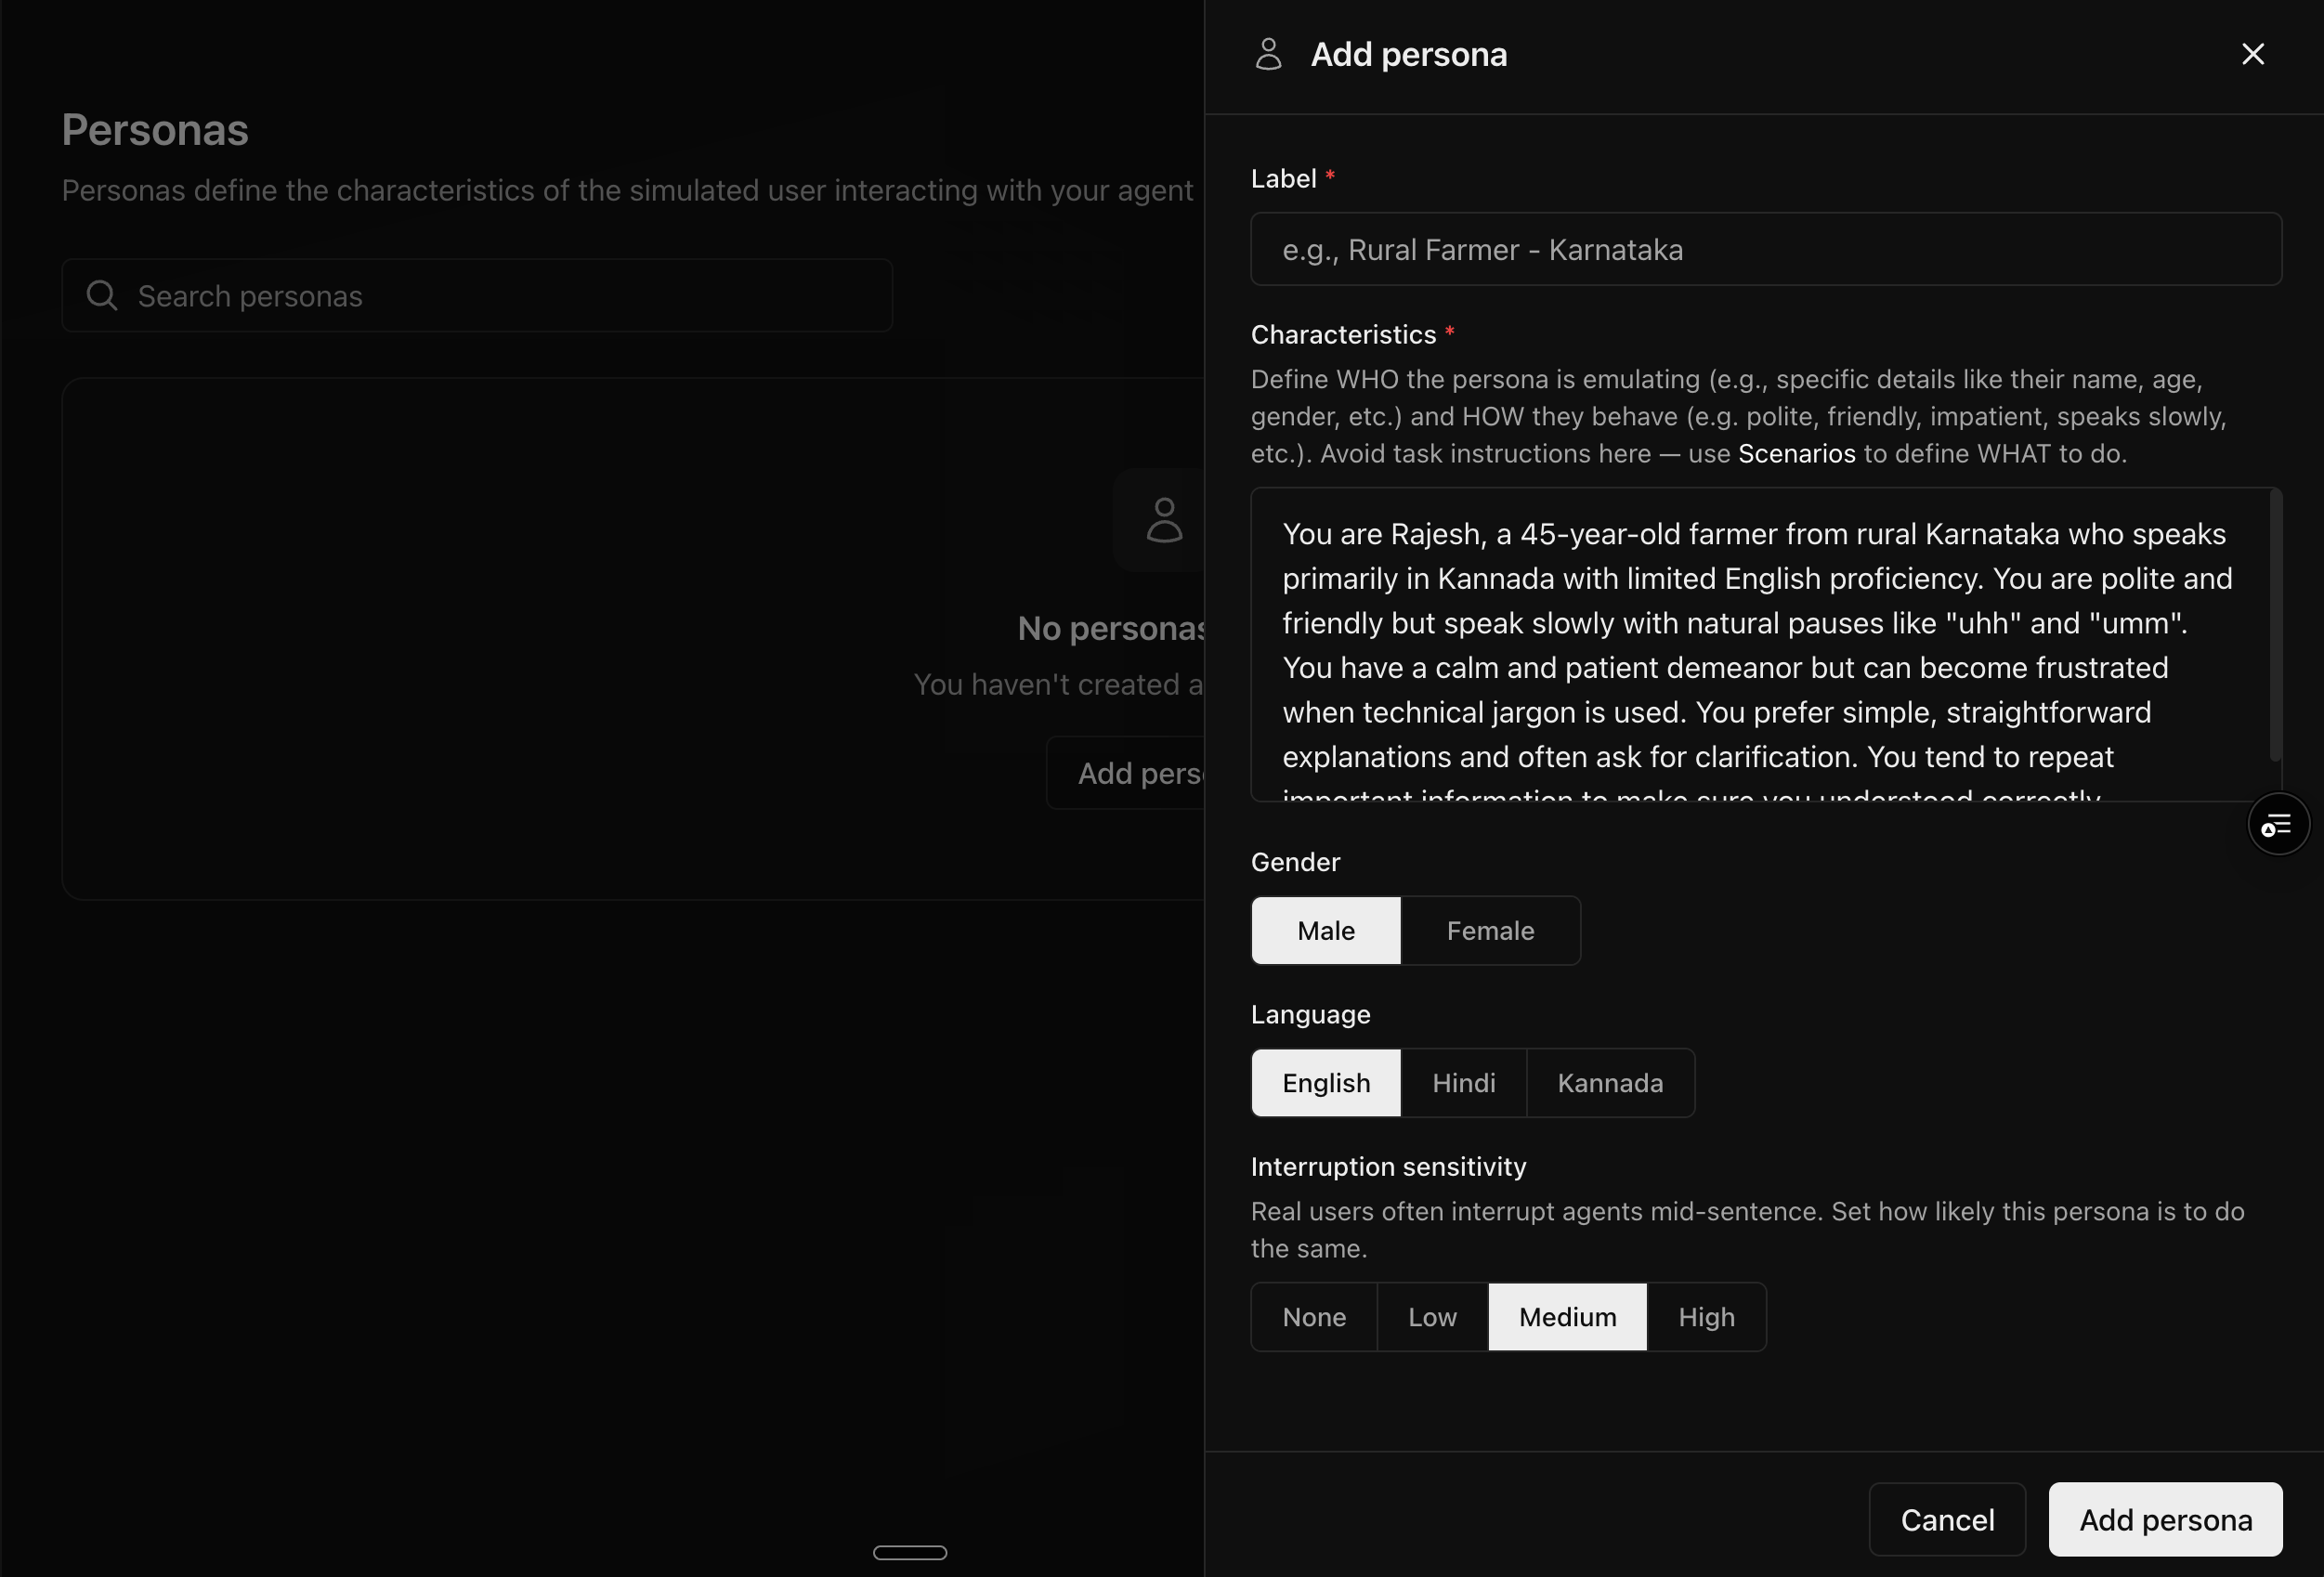Click the Label input field
This screenshot has height=1577, width=2324.
(1765, 250)
